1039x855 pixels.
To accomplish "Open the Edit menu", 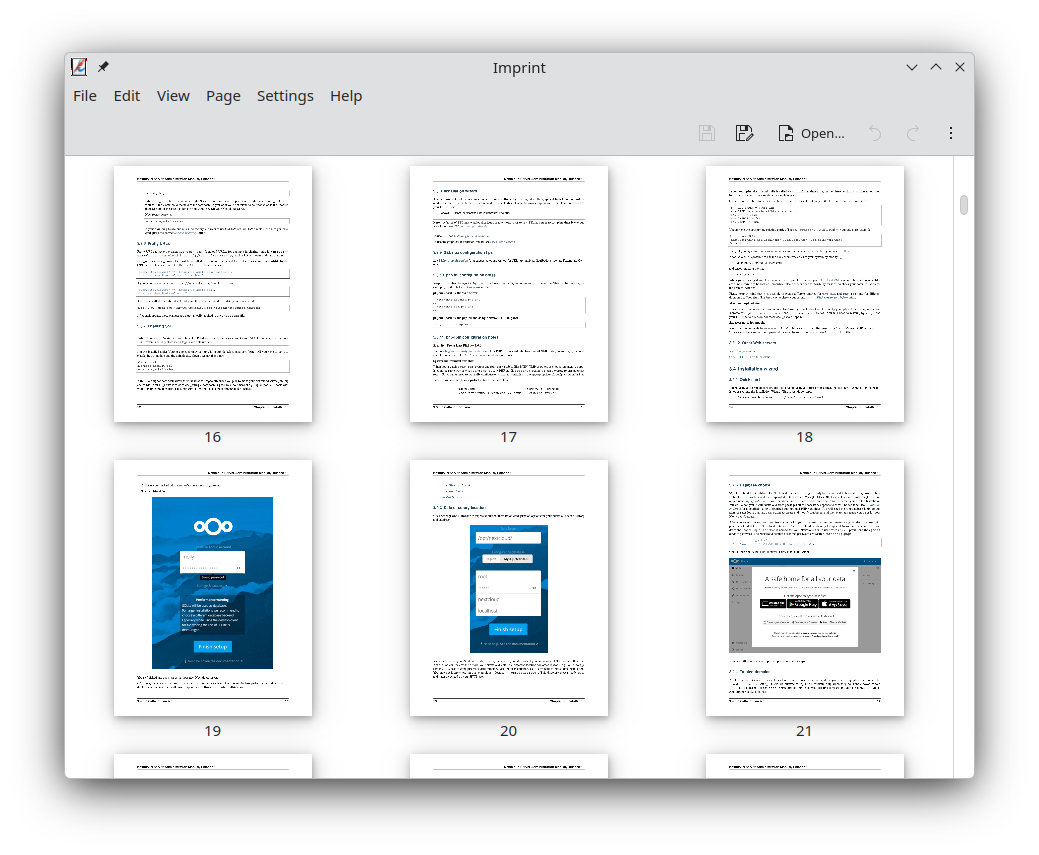I will pos(127,96).
